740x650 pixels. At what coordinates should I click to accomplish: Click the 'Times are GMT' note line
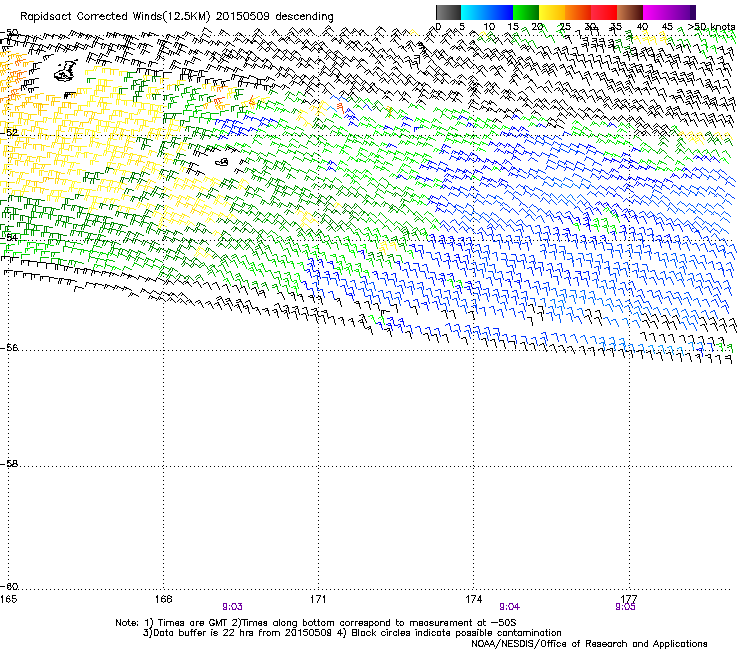click(x=316, y=623)
